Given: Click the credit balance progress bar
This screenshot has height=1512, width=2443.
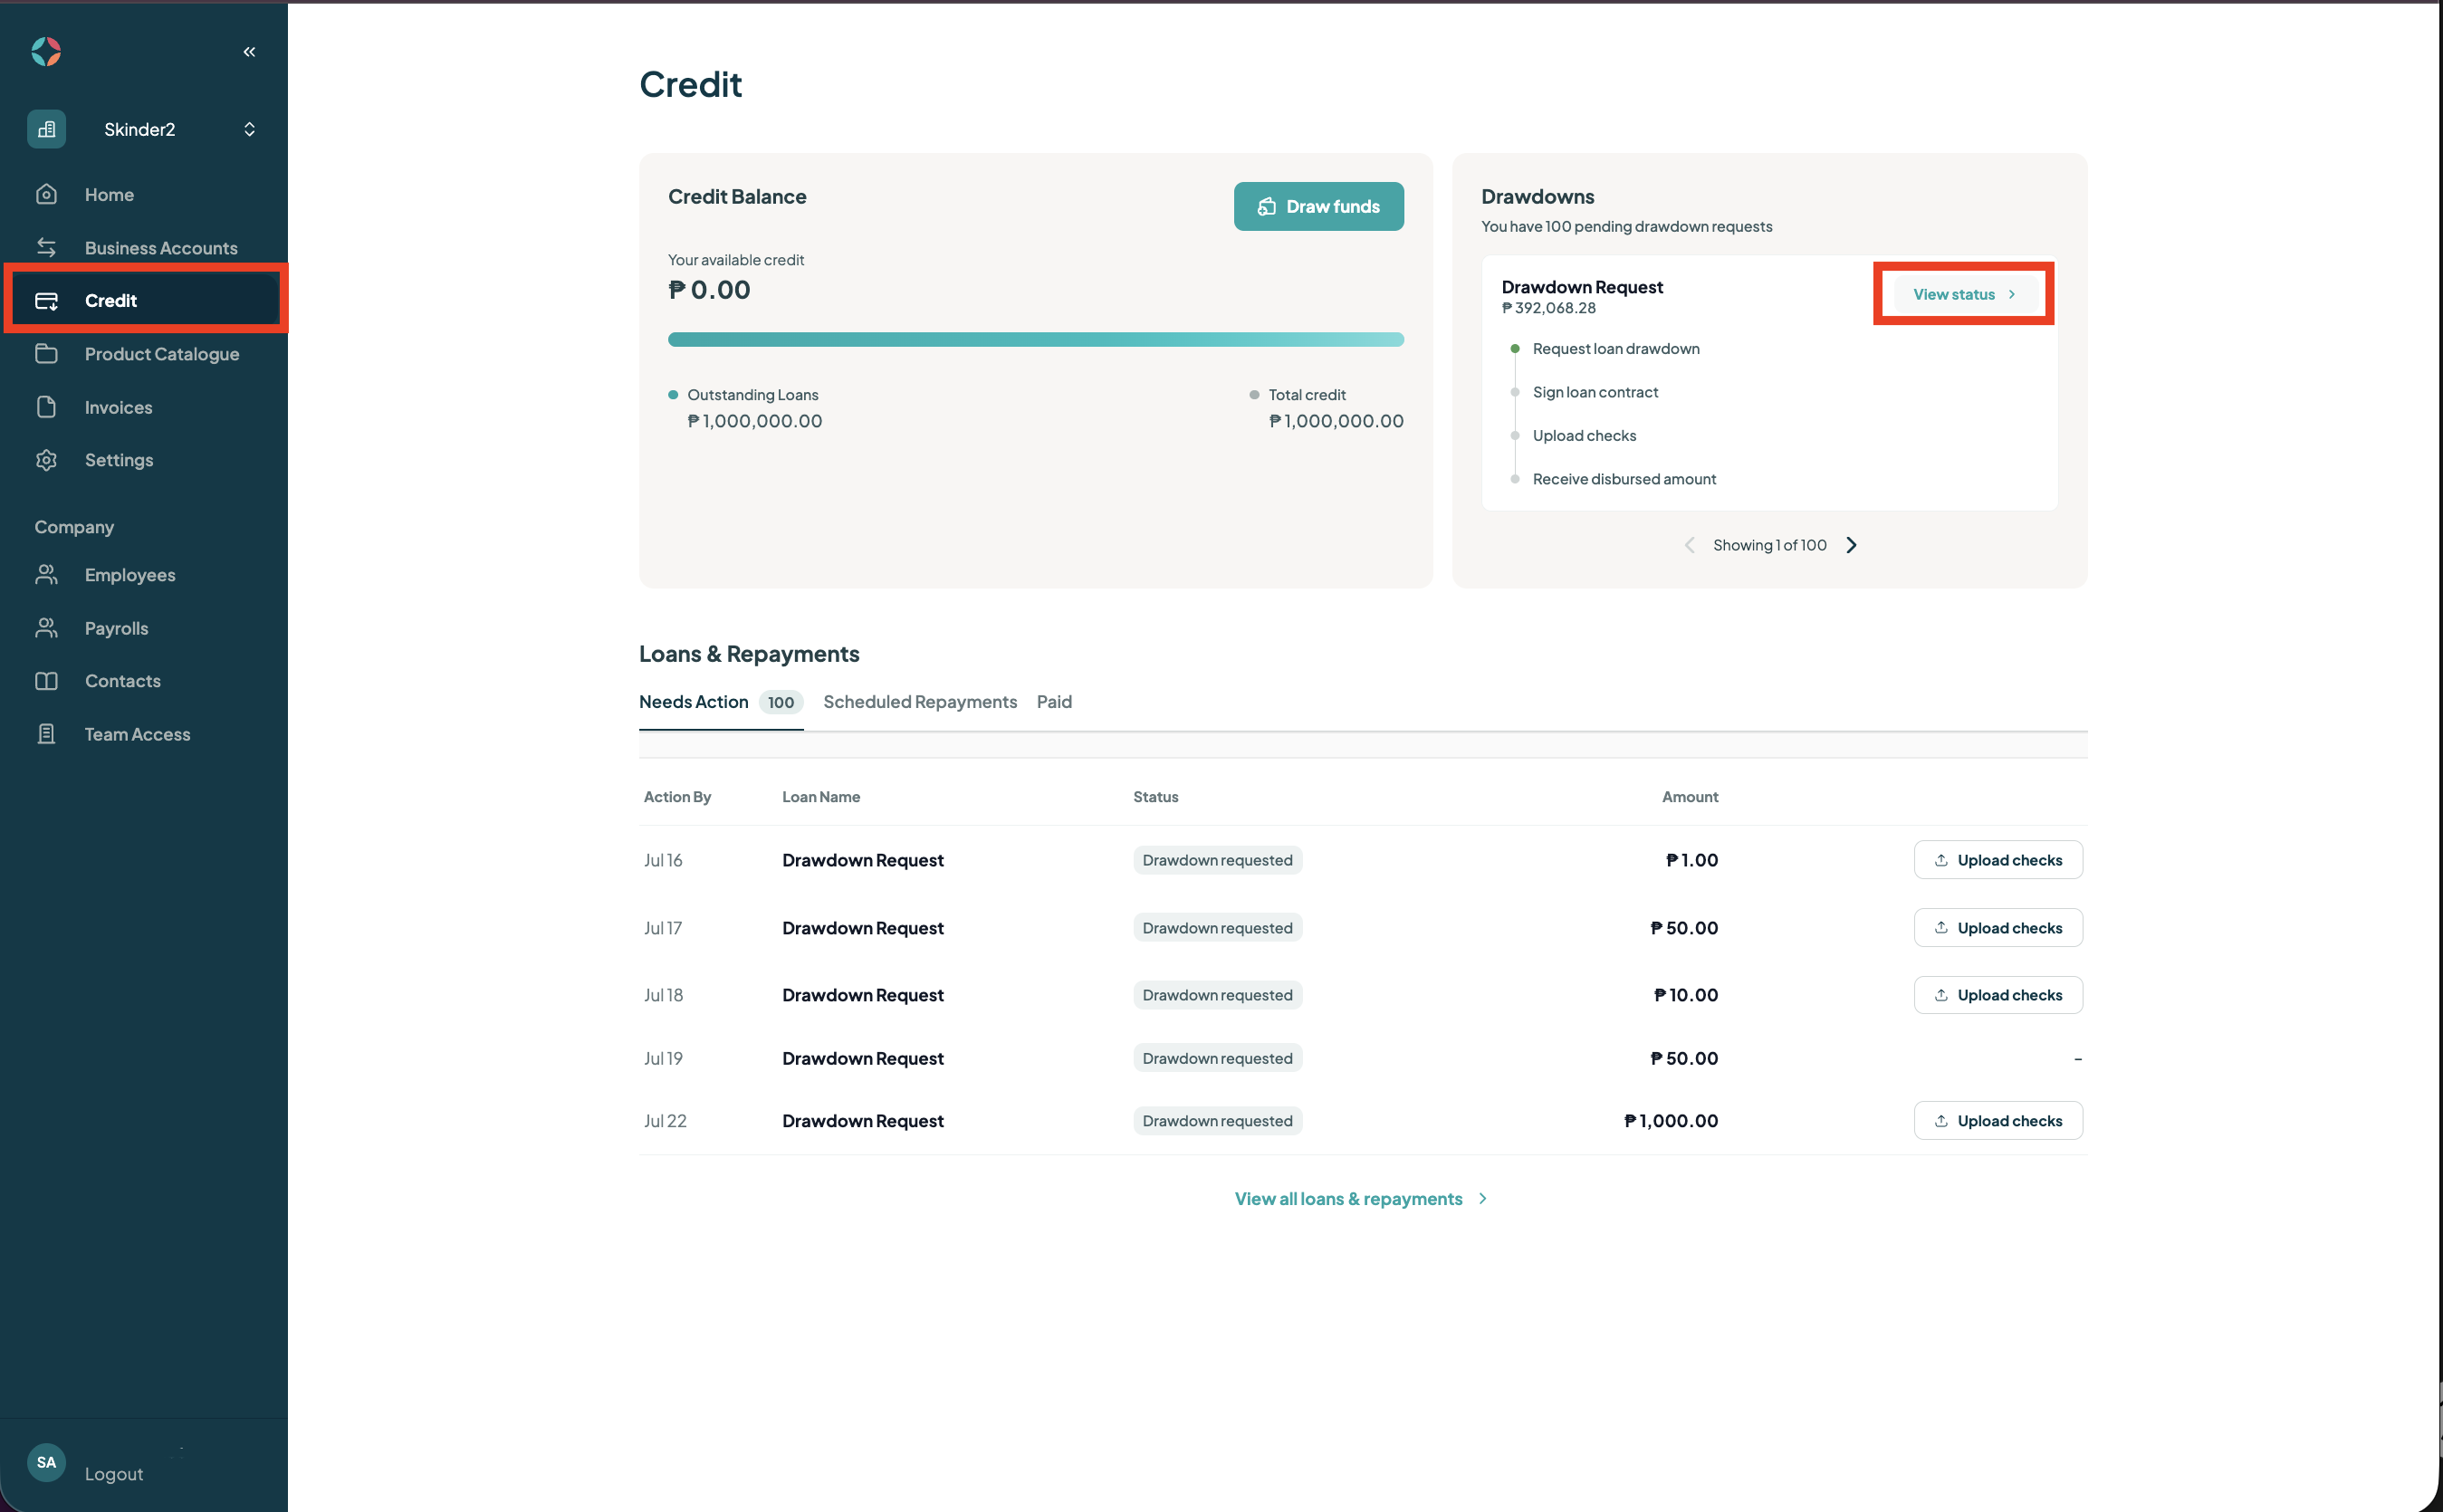Looking at the screenshot, I should click(x=1035, y=339).
